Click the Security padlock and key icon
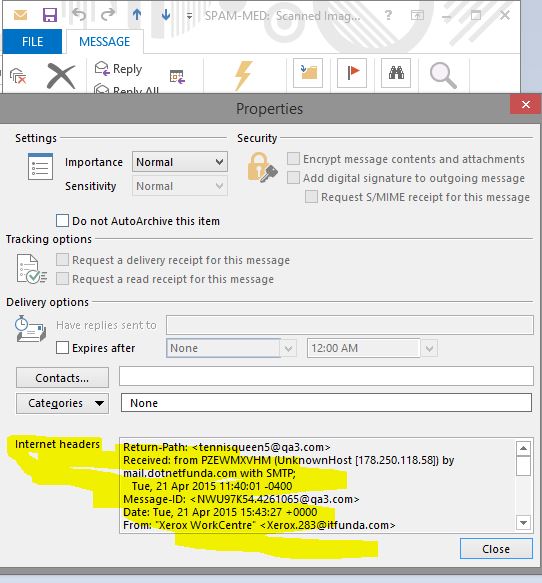 click(262, 168)
